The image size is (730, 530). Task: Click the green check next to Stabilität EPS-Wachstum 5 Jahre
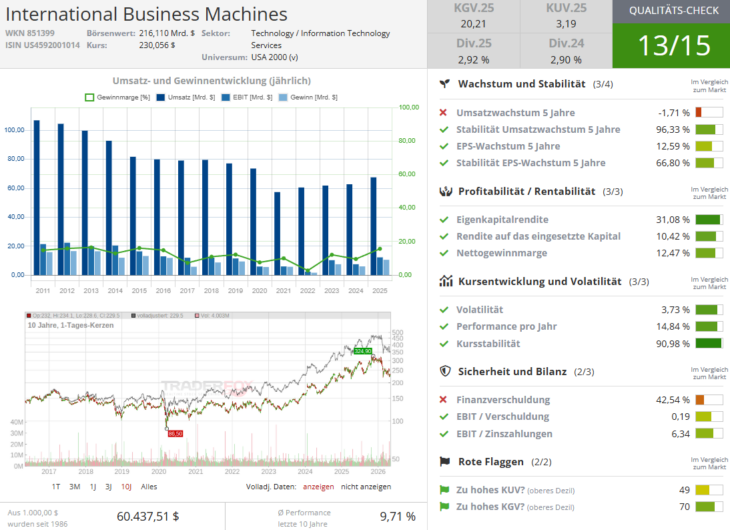pyautogui.click(x=444, y=163)
